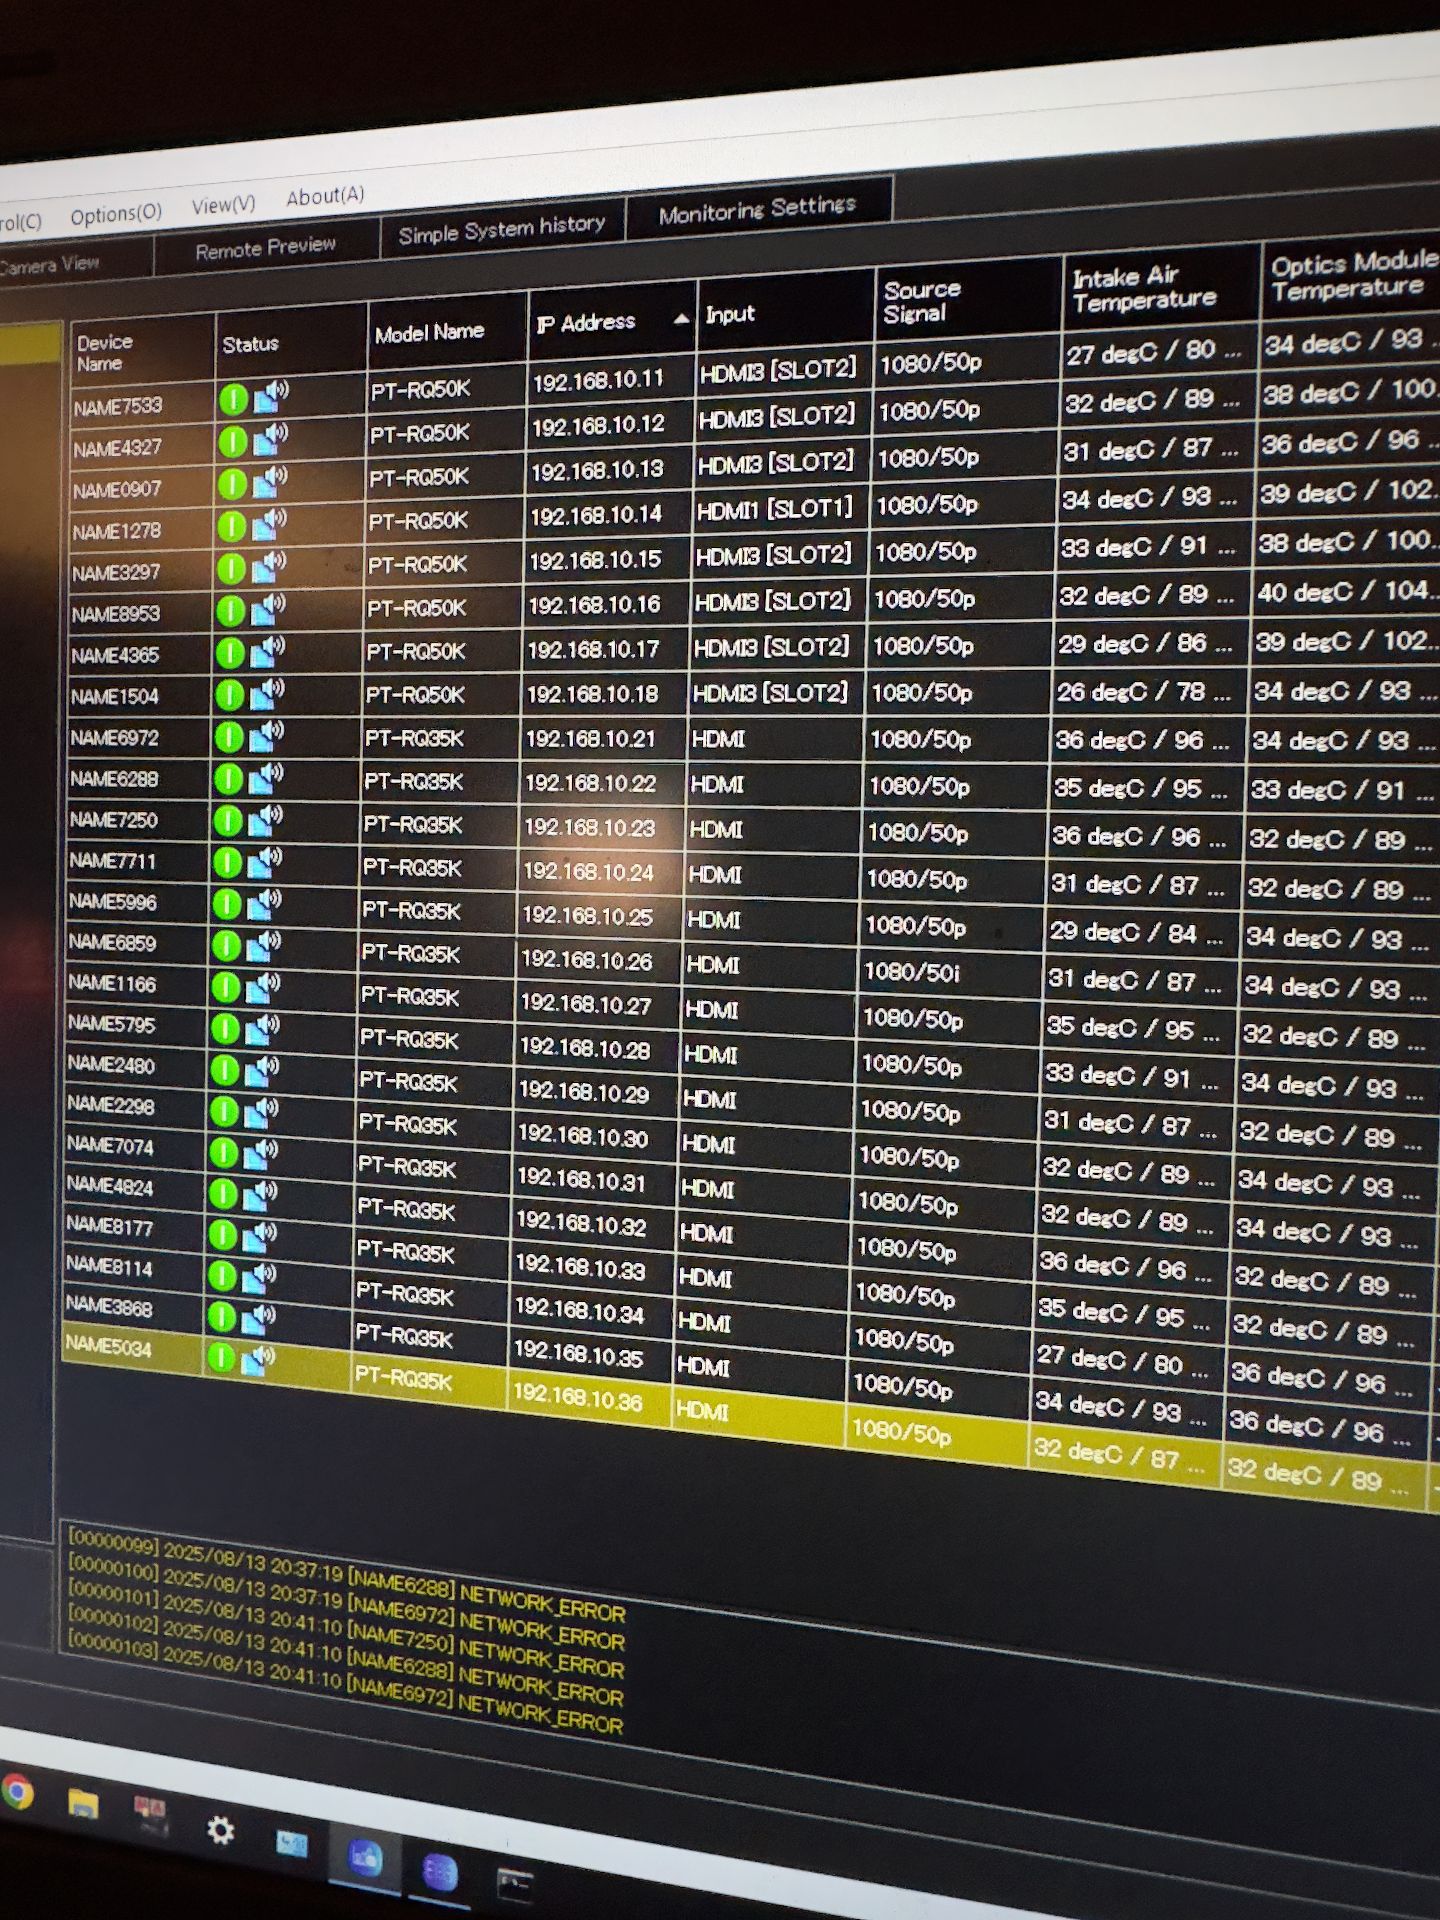This screenshot has height=1920, width=1440.
Task: Click the green power icon in highlighted NAME5034 row
Action: pos(221,1357)
